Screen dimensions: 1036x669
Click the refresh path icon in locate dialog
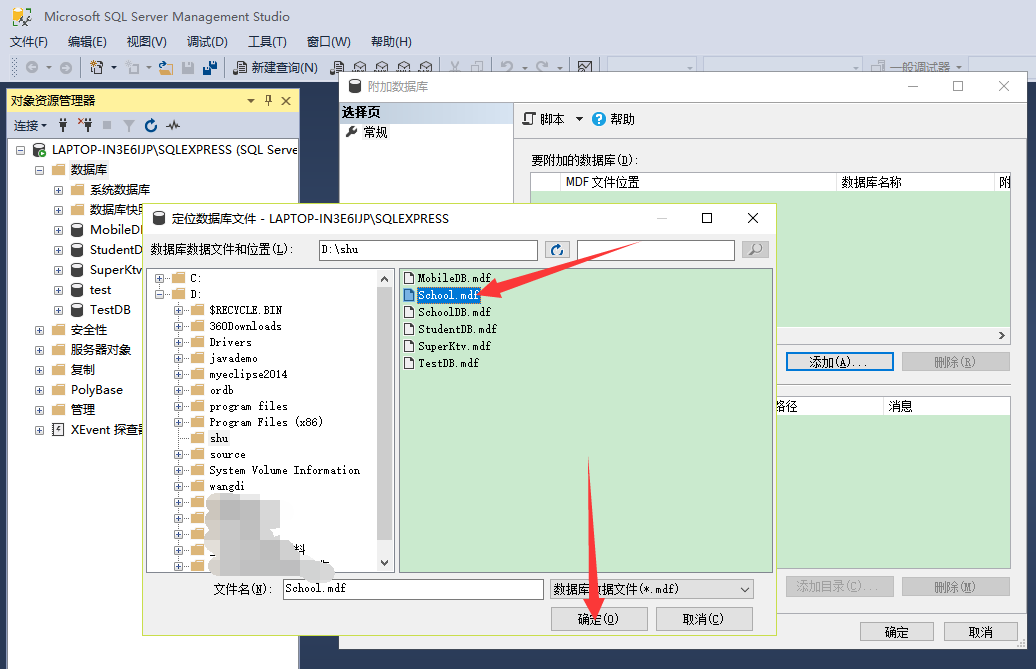tap(557, 250)
